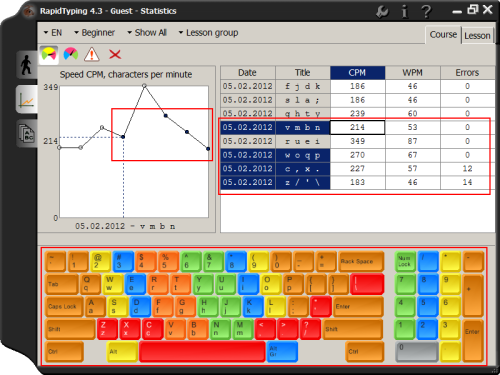Click the Tab key on virtual keyboard
Screen dimensions: 500x375
tap(62, 284)
